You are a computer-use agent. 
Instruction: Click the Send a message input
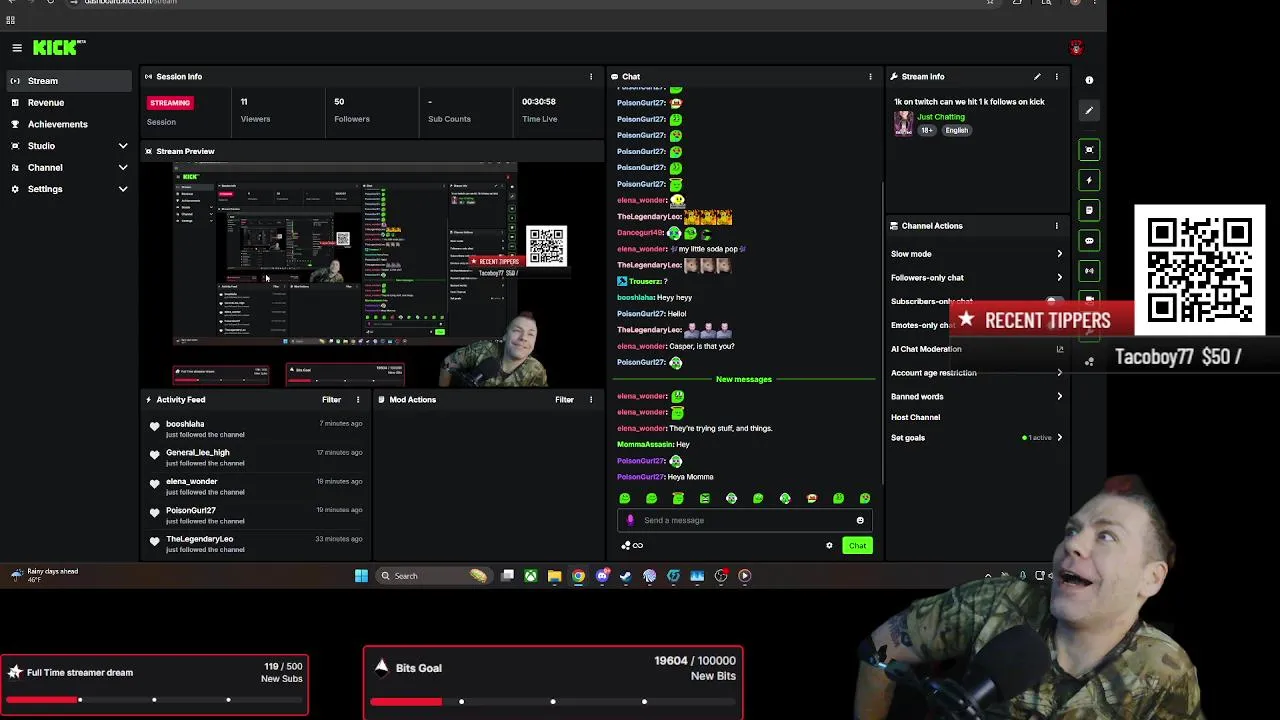pos(745,520)
